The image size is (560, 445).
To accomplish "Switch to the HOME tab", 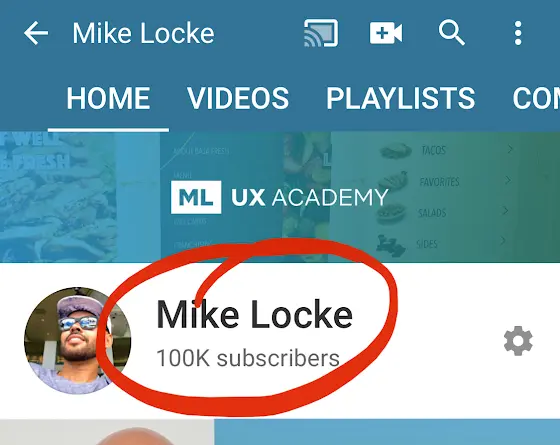I will coord(108,99).
